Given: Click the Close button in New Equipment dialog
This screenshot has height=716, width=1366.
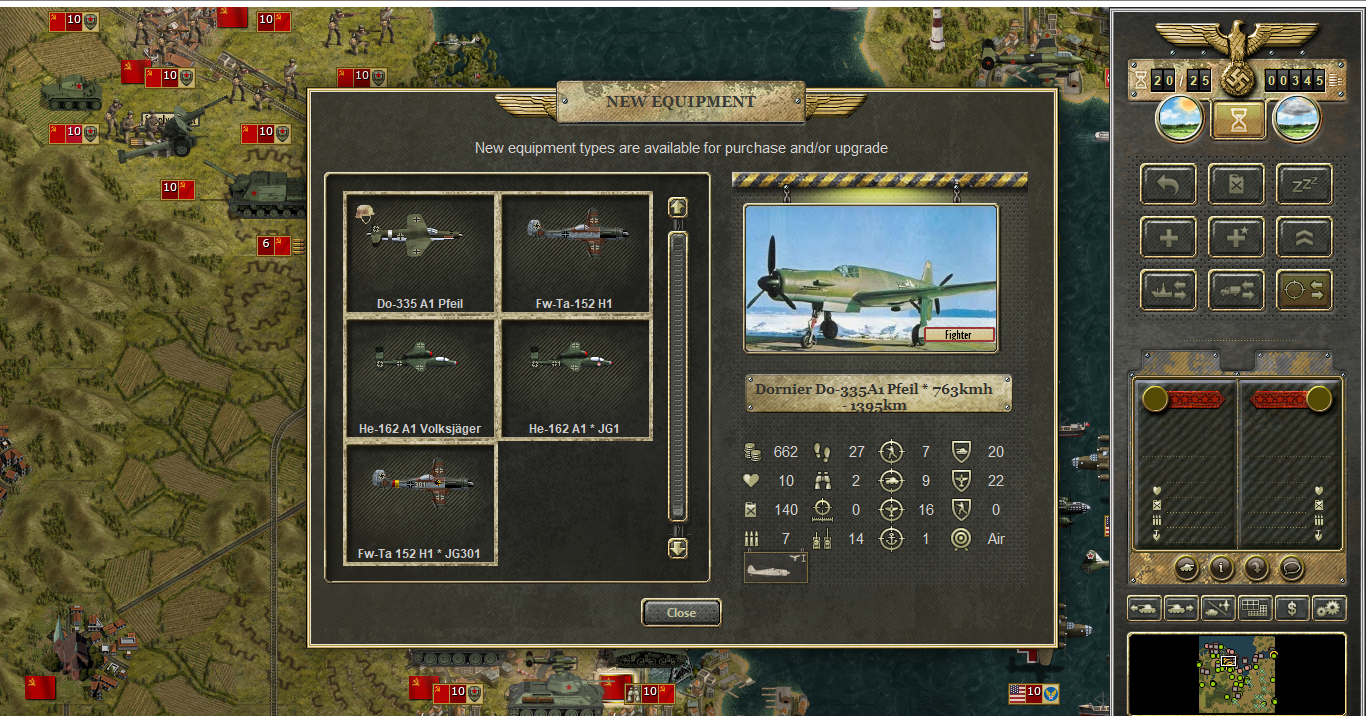Looking at the screenshot, I should (x=681, y=612).
